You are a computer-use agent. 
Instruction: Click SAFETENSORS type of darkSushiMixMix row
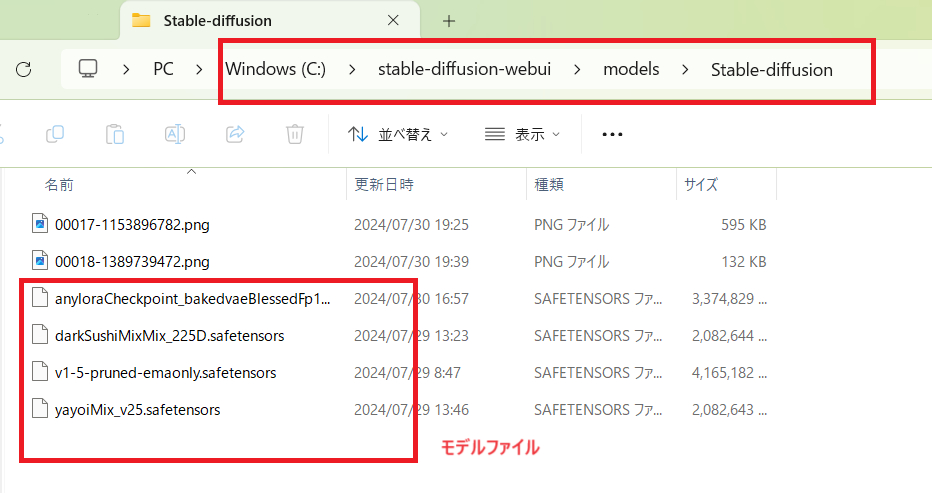(x=598, y=335)
